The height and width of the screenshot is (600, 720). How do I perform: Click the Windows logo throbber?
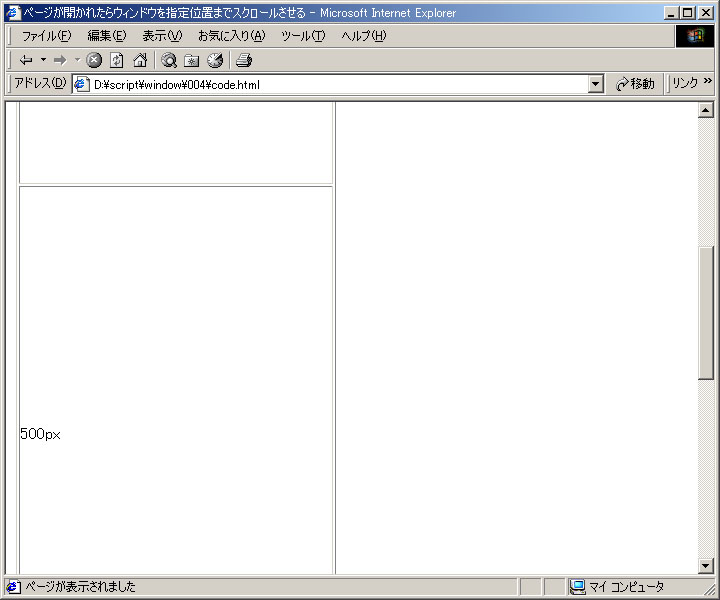(695, 36)
